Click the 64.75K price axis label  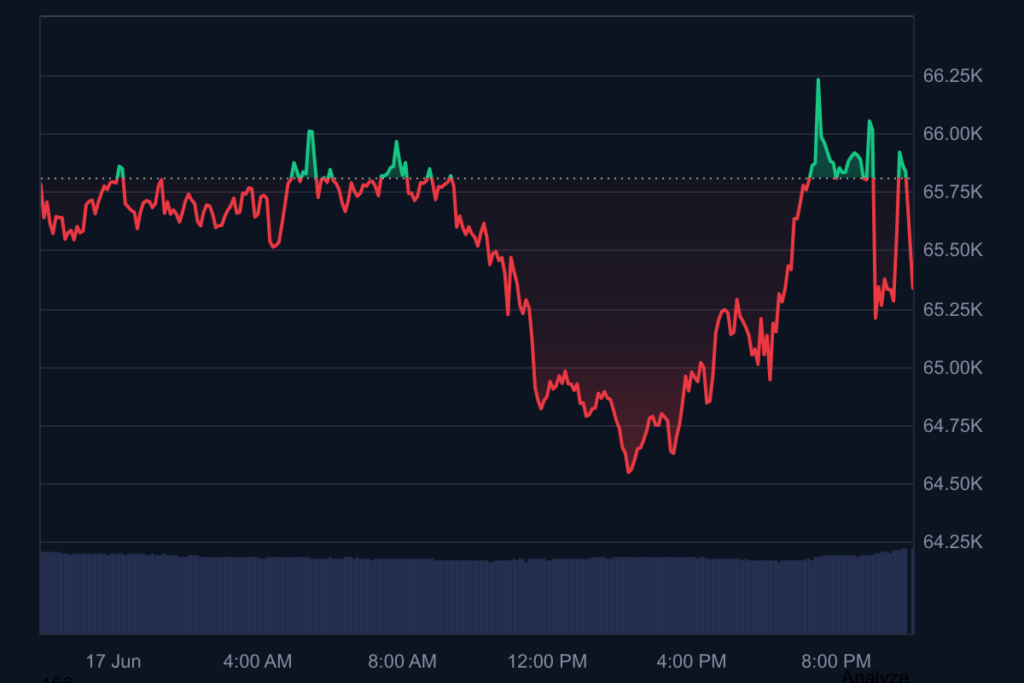[952, 426]
